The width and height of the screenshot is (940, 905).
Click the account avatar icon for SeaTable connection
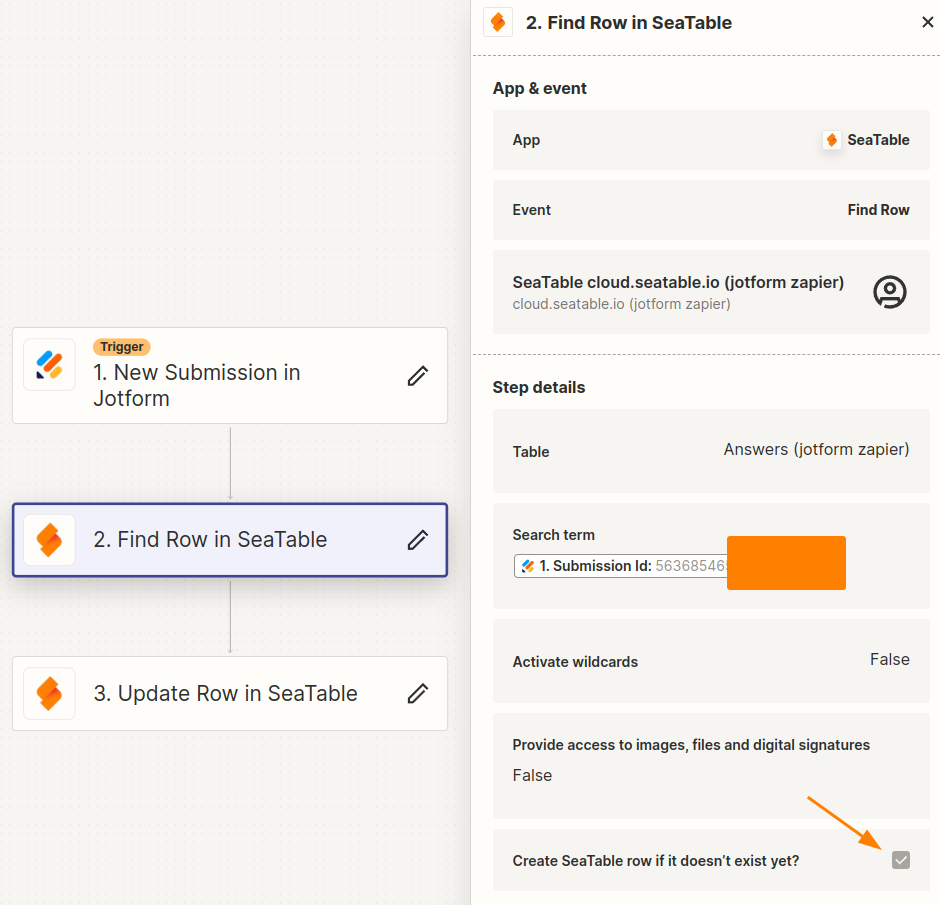pyautogui.click(x=890, y=292)
